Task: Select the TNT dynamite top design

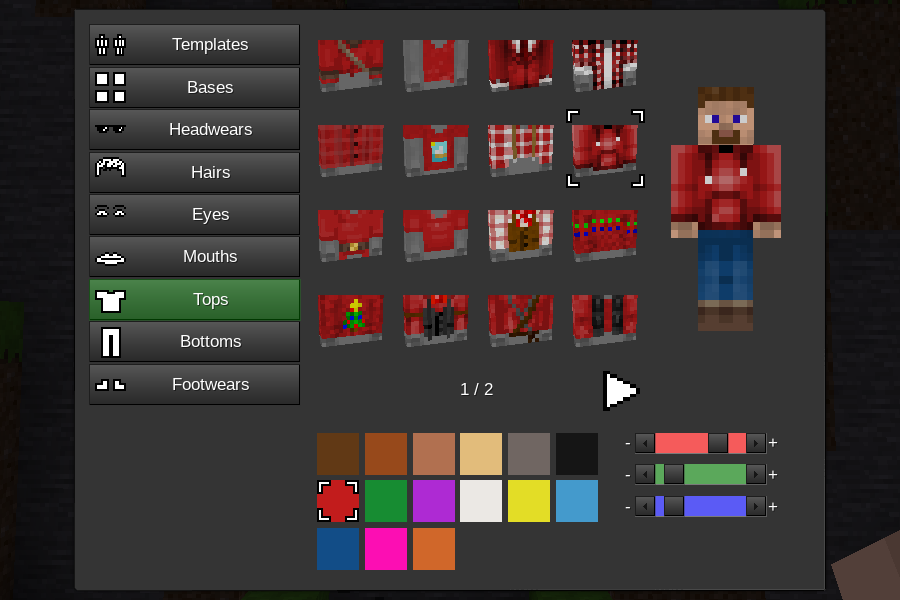Action: [x=605, y=322]
